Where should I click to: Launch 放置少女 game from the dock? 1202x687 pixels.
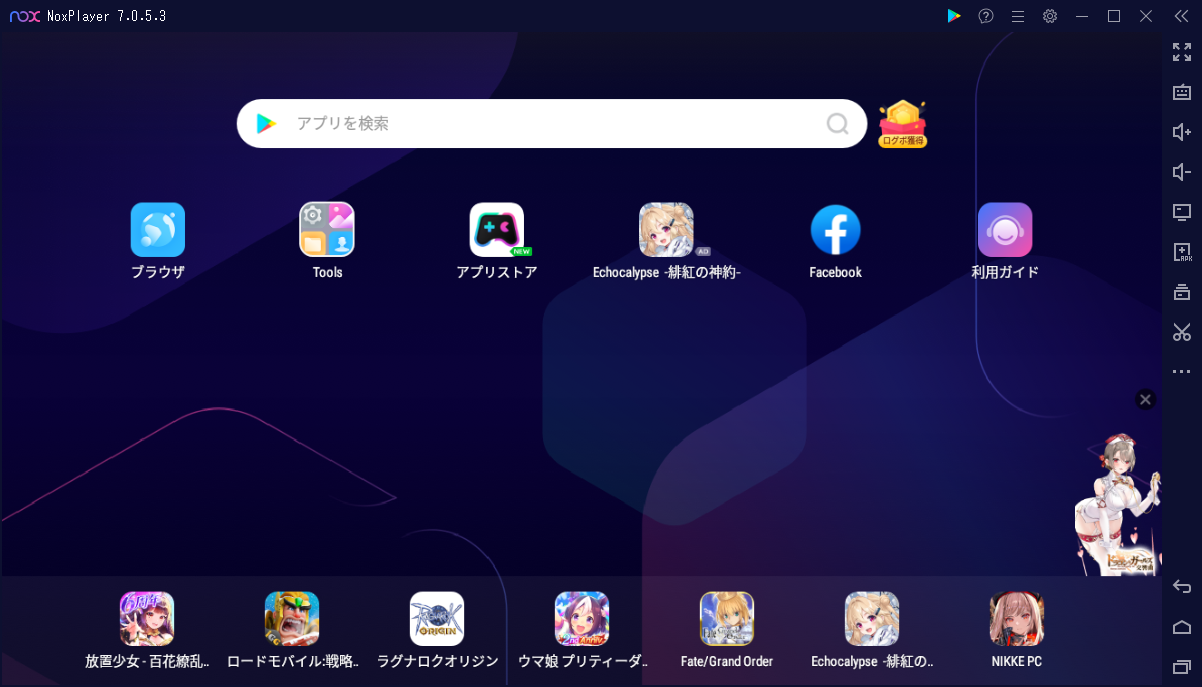(x=147, y=618)
